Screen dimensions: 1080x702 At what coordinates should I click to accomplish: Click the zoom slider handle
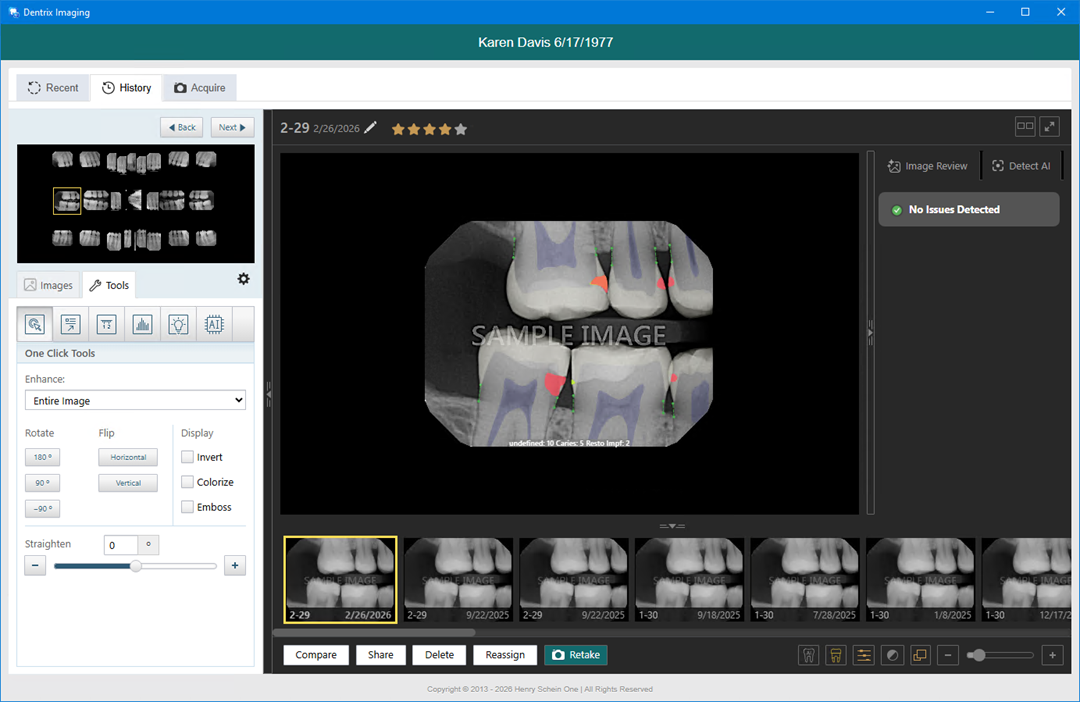[978, 655]
